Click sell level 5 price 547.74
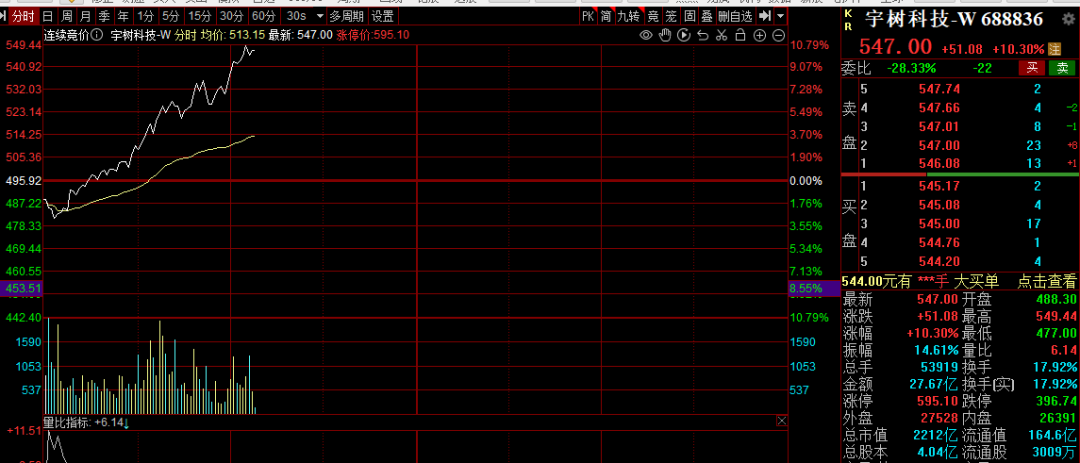Image resolution: width=1080 pixels, height=463 pixels. point(939,89)
